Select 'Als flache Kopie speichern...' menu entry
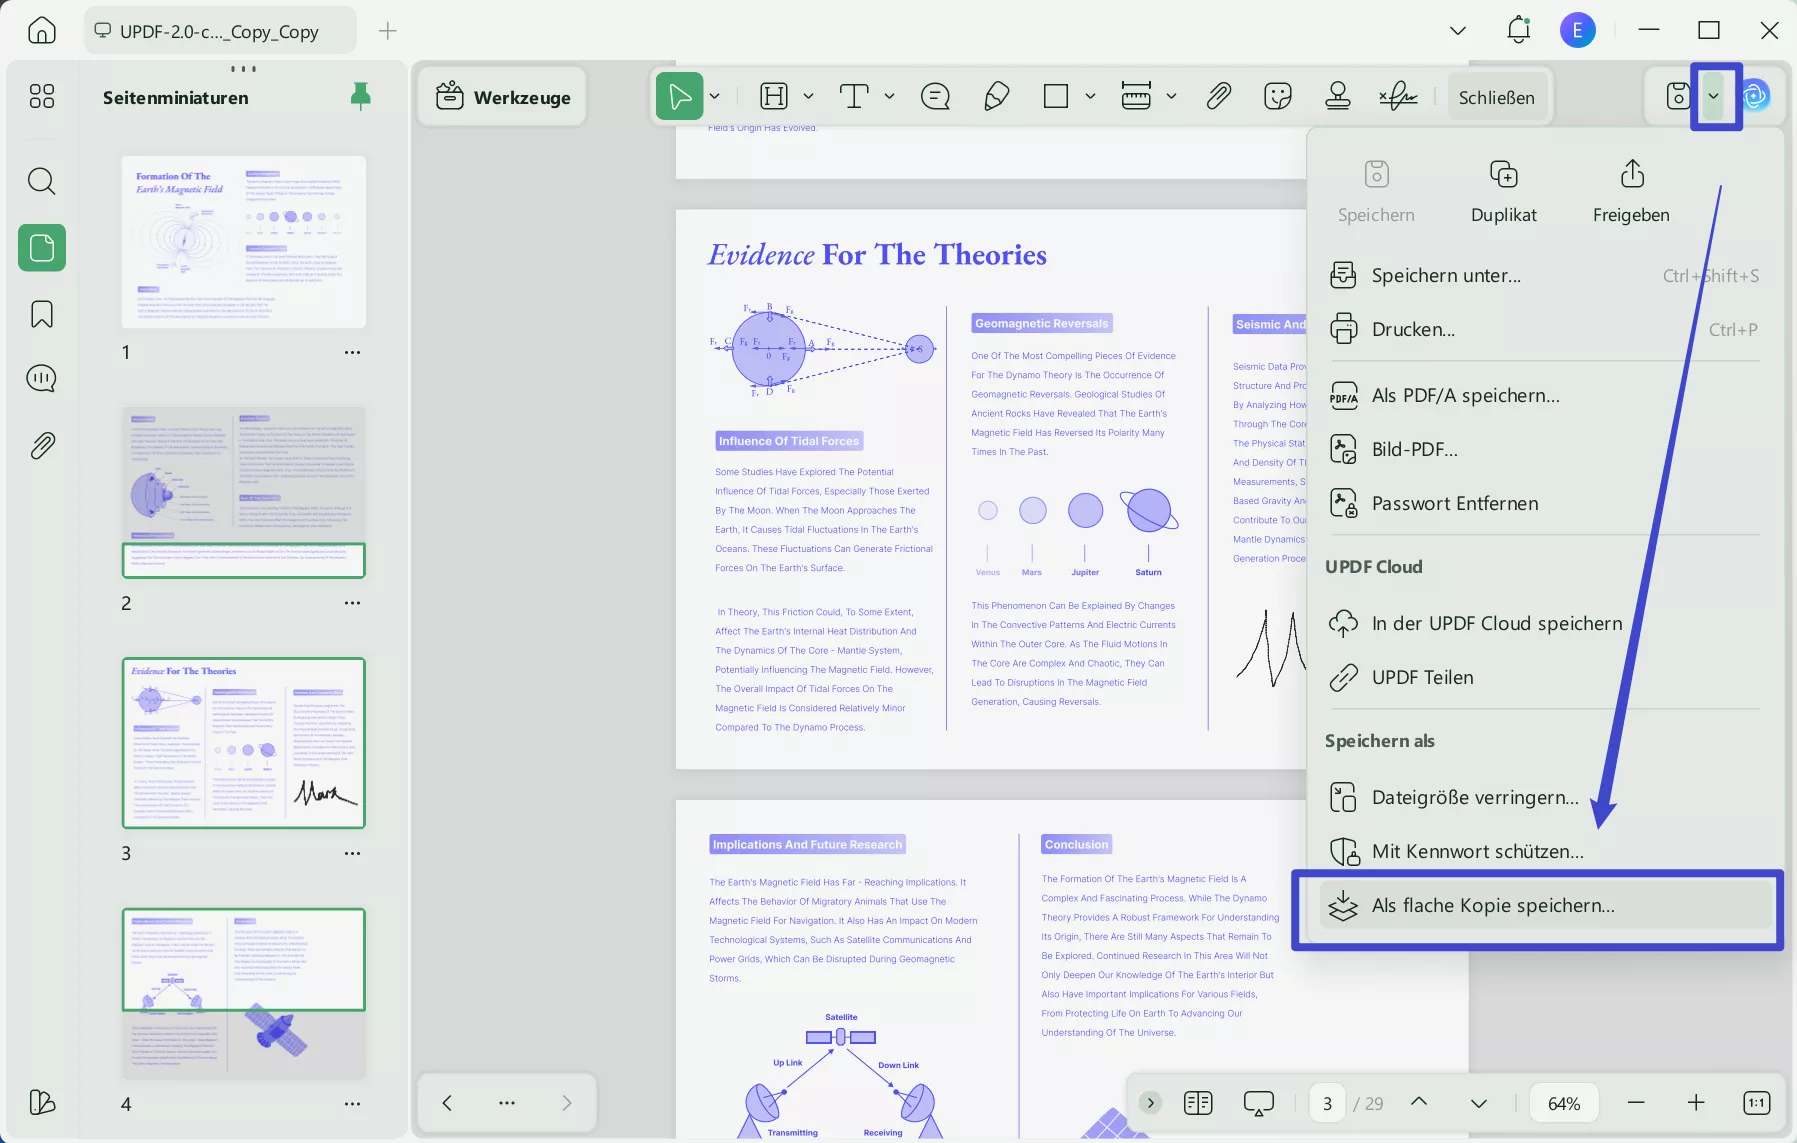Viewport: 1797px width, 1143px height. pos(1492,906)
